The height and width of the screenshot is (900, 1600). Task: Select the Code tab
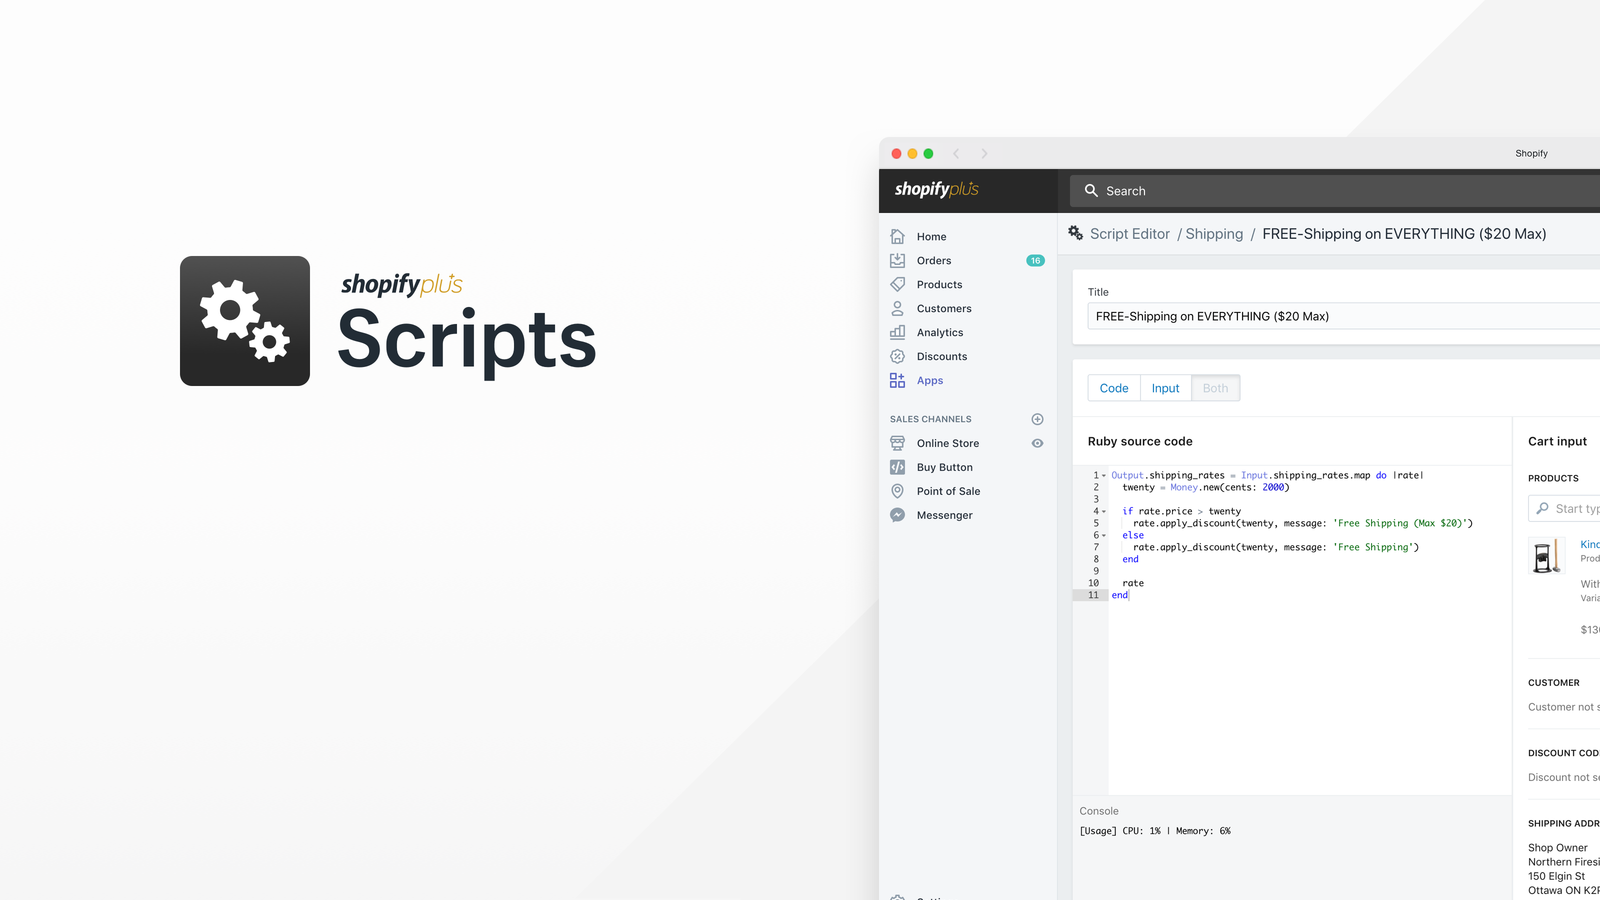(1113, 388)
